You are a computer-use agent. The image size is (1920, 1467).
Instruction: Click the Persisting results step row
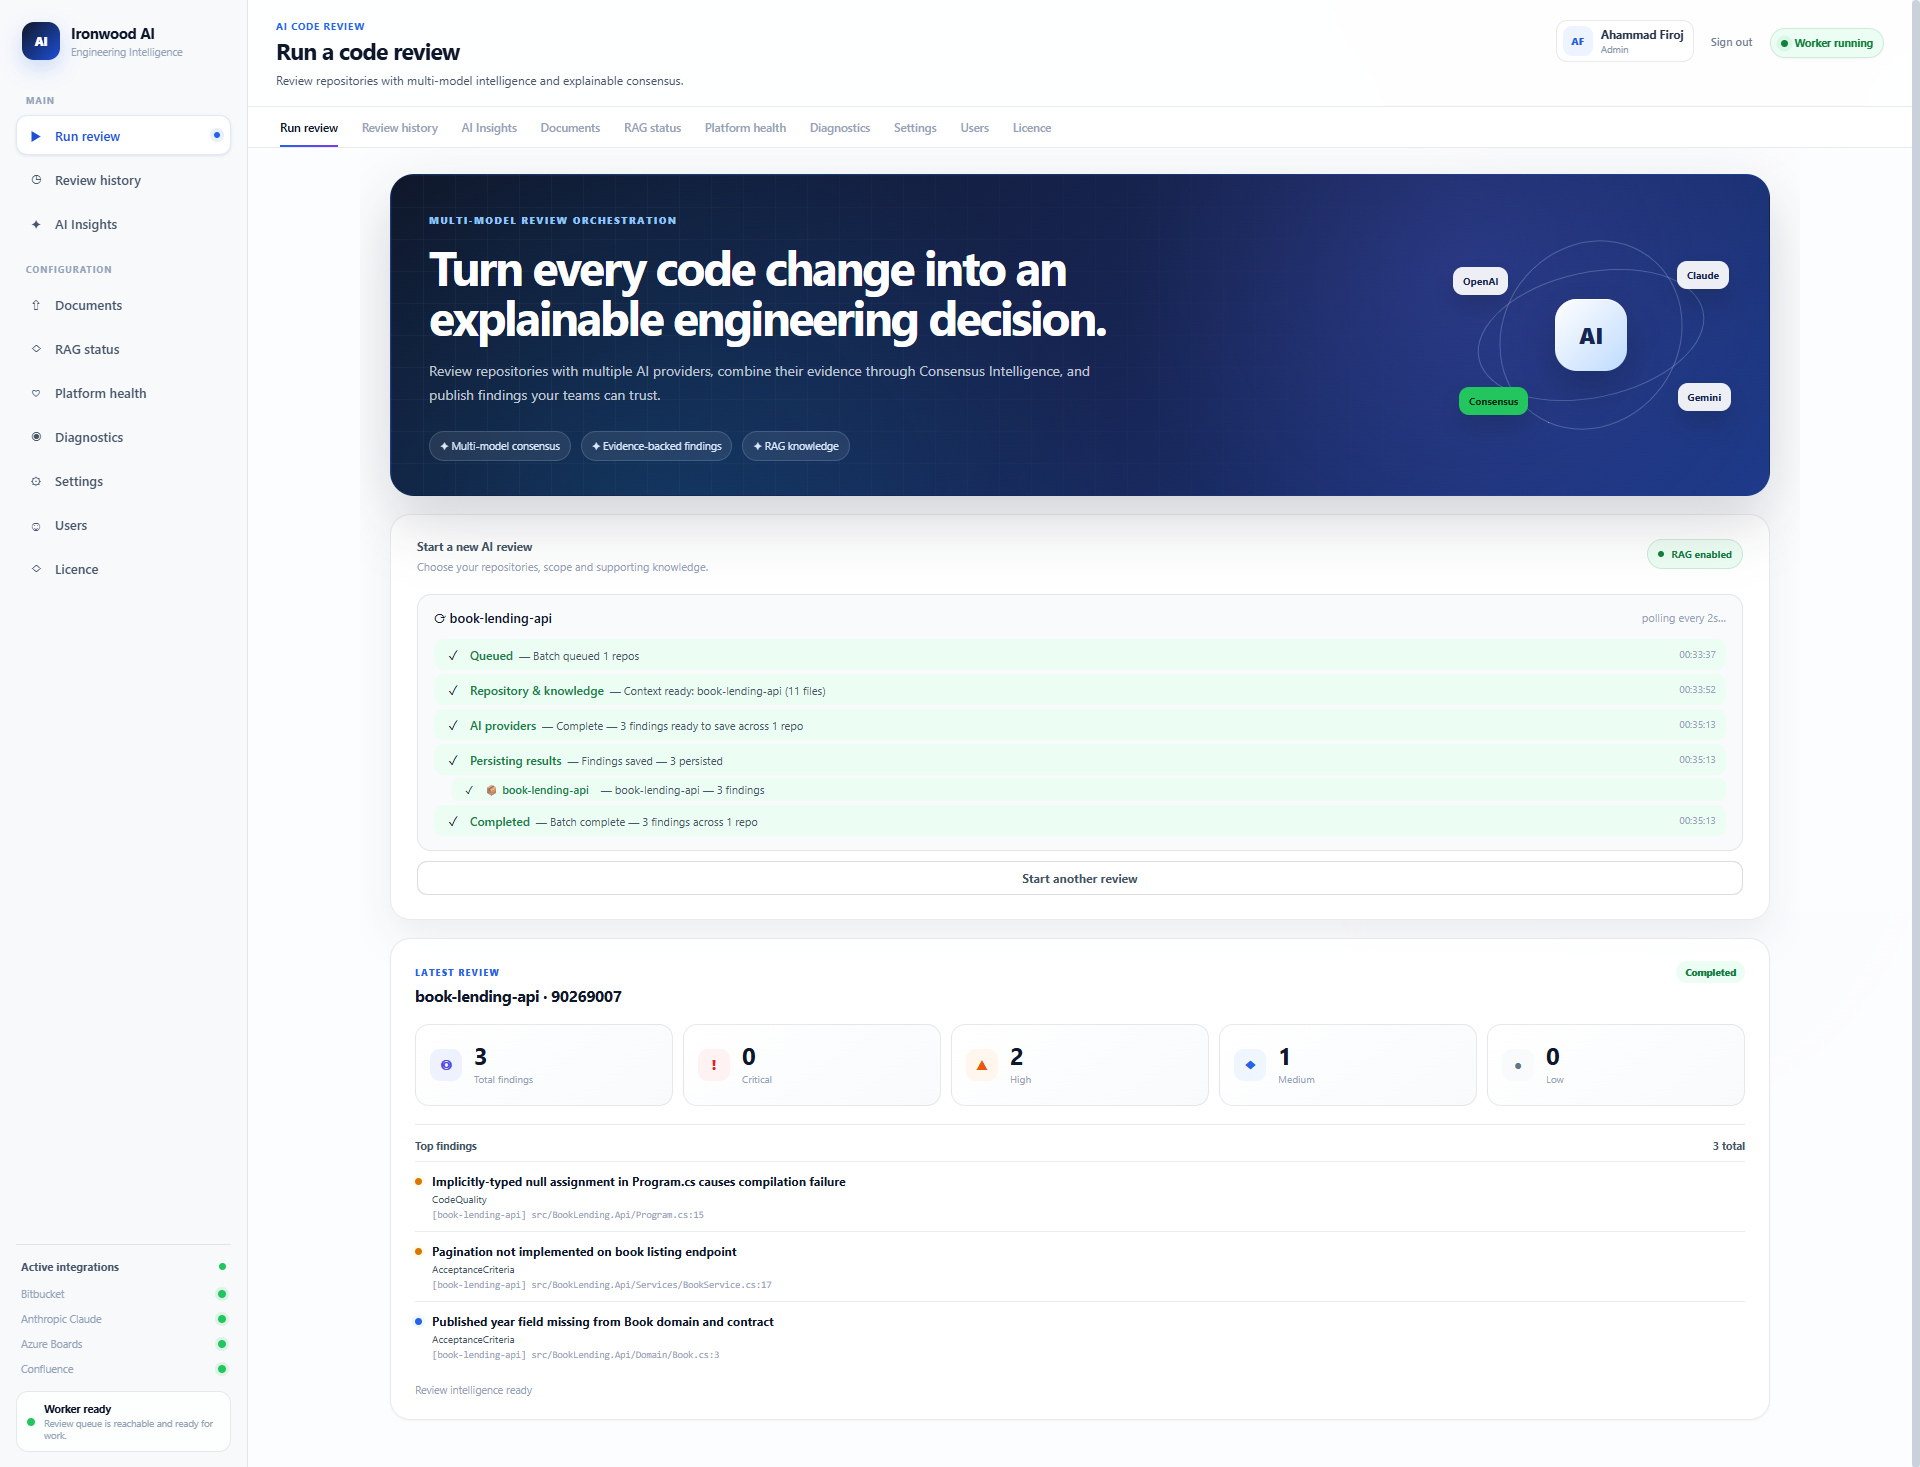pos(1080,761)
